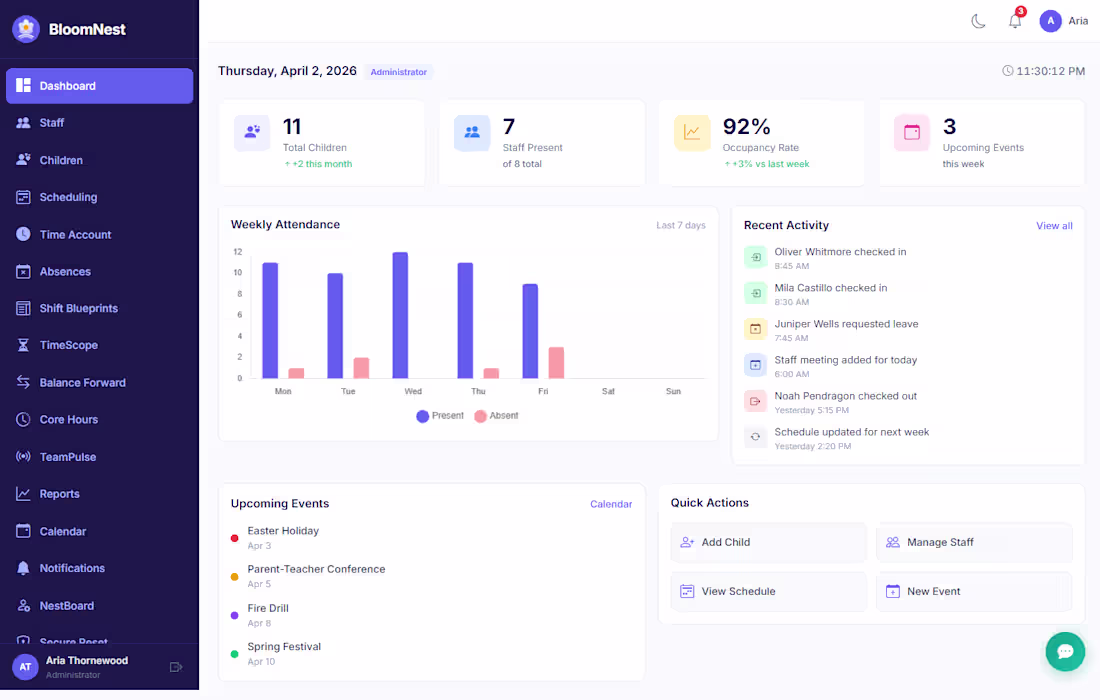This screenshot has width=1100, height=700.
Task: Select Children in the navigation menu
Action: [x=66, y=160]
